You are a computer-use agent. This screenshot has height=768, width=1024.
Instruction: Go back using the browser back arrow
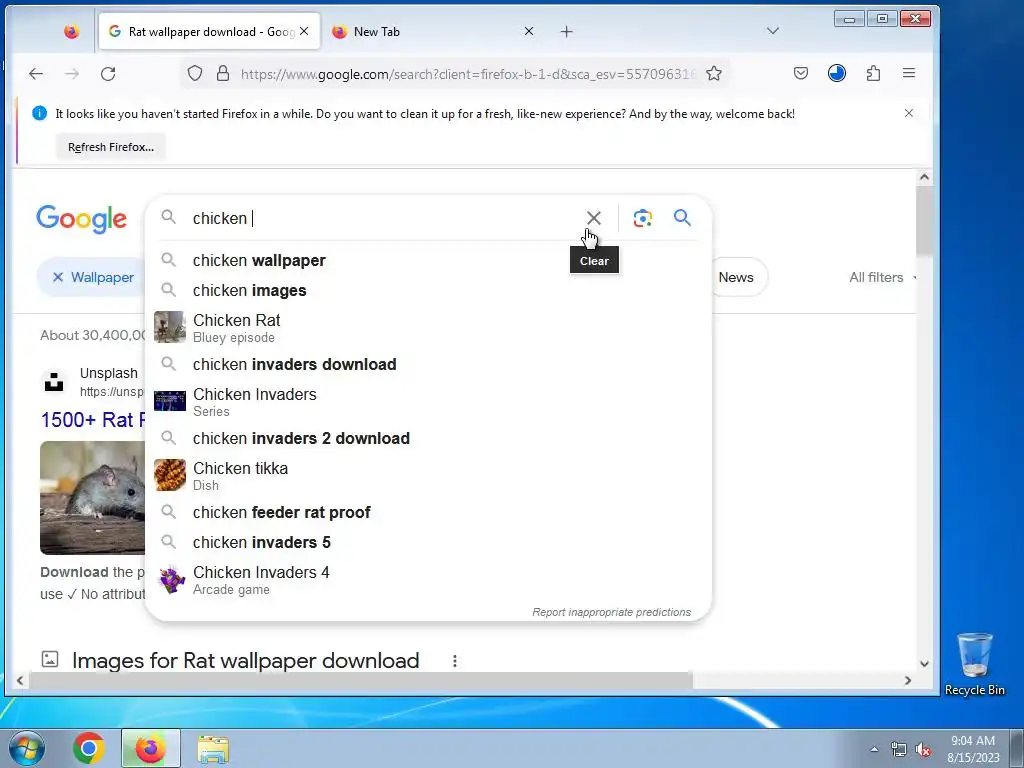[x=36, y=74]
